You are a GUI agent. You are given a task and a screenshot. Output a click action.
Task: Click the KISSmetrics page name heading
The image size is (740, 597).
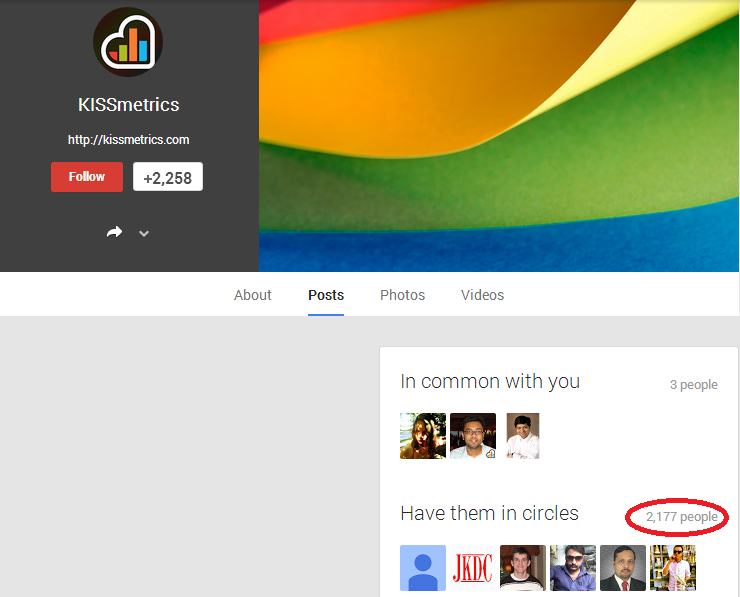point(128,104)
